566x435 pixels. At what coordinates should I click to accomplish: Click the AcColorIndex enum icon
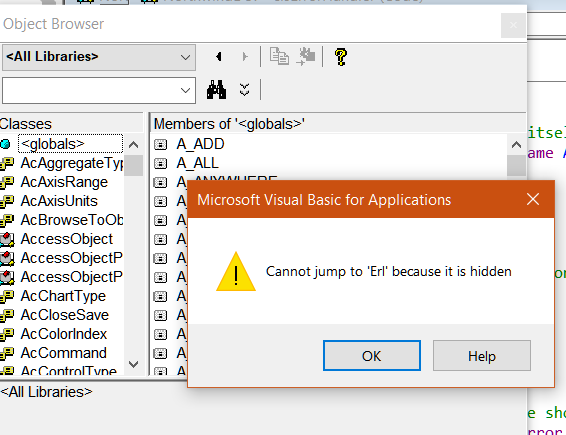6,334
